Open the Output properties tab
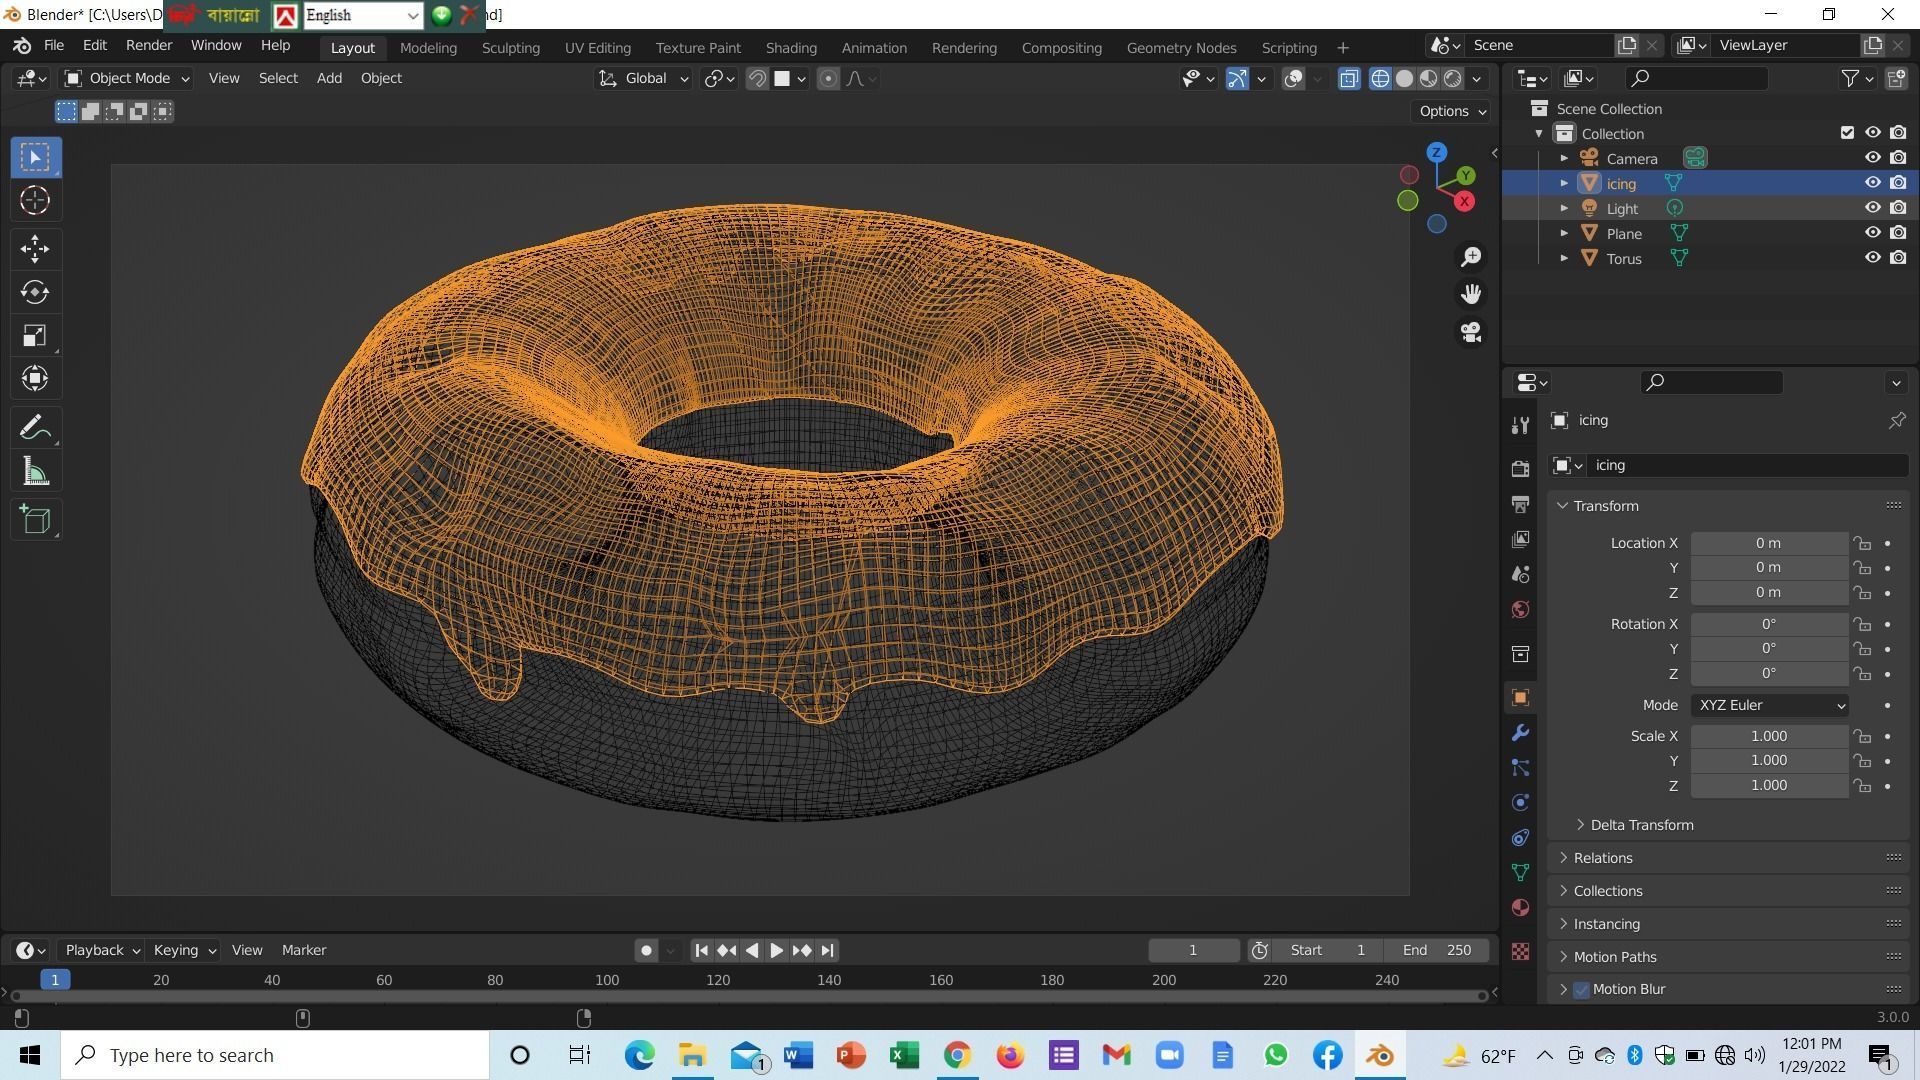The width and height of the screenshot is (1920, 1080). pos(1520,504)
